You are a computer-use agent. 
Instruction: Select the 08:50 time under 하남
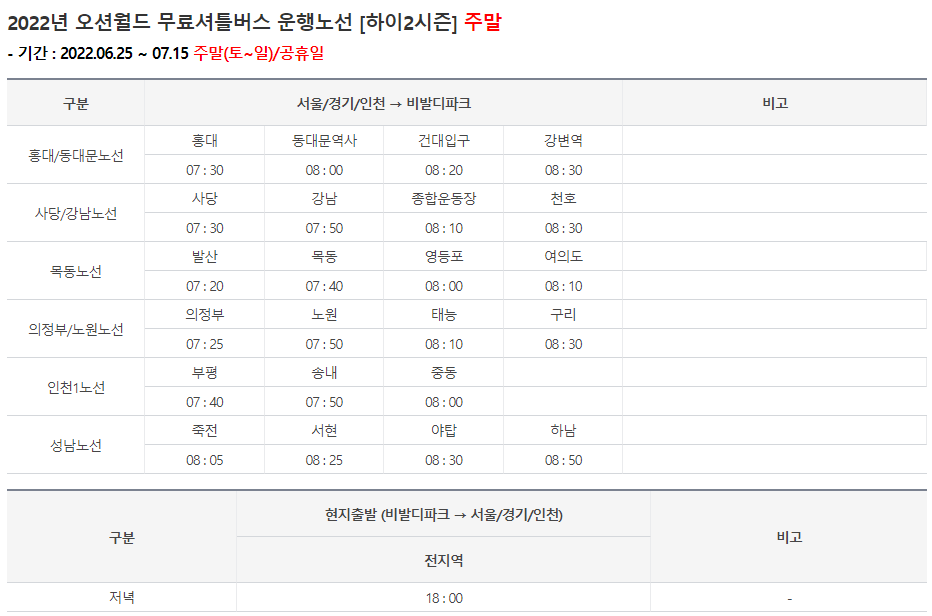click(563, 460)
